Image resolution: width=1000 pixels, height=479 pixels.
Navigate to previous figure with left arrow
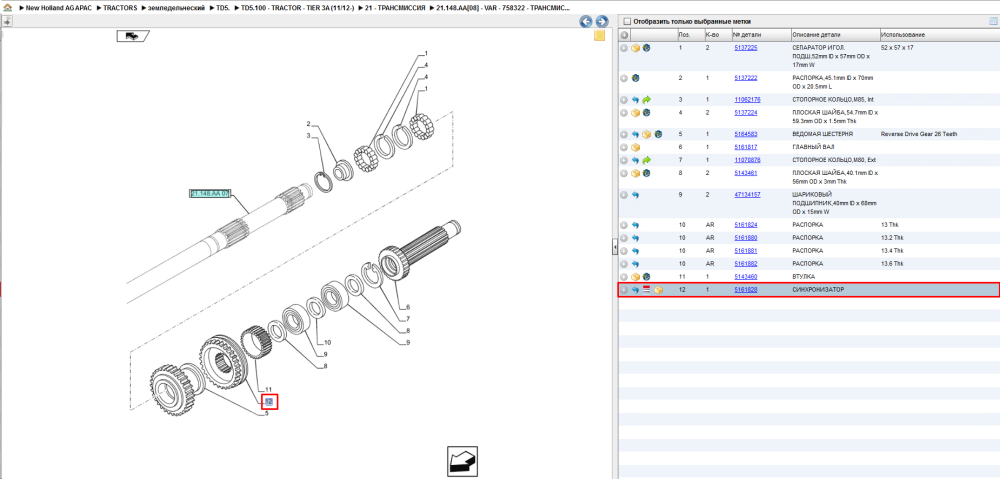tap(585, 22)
